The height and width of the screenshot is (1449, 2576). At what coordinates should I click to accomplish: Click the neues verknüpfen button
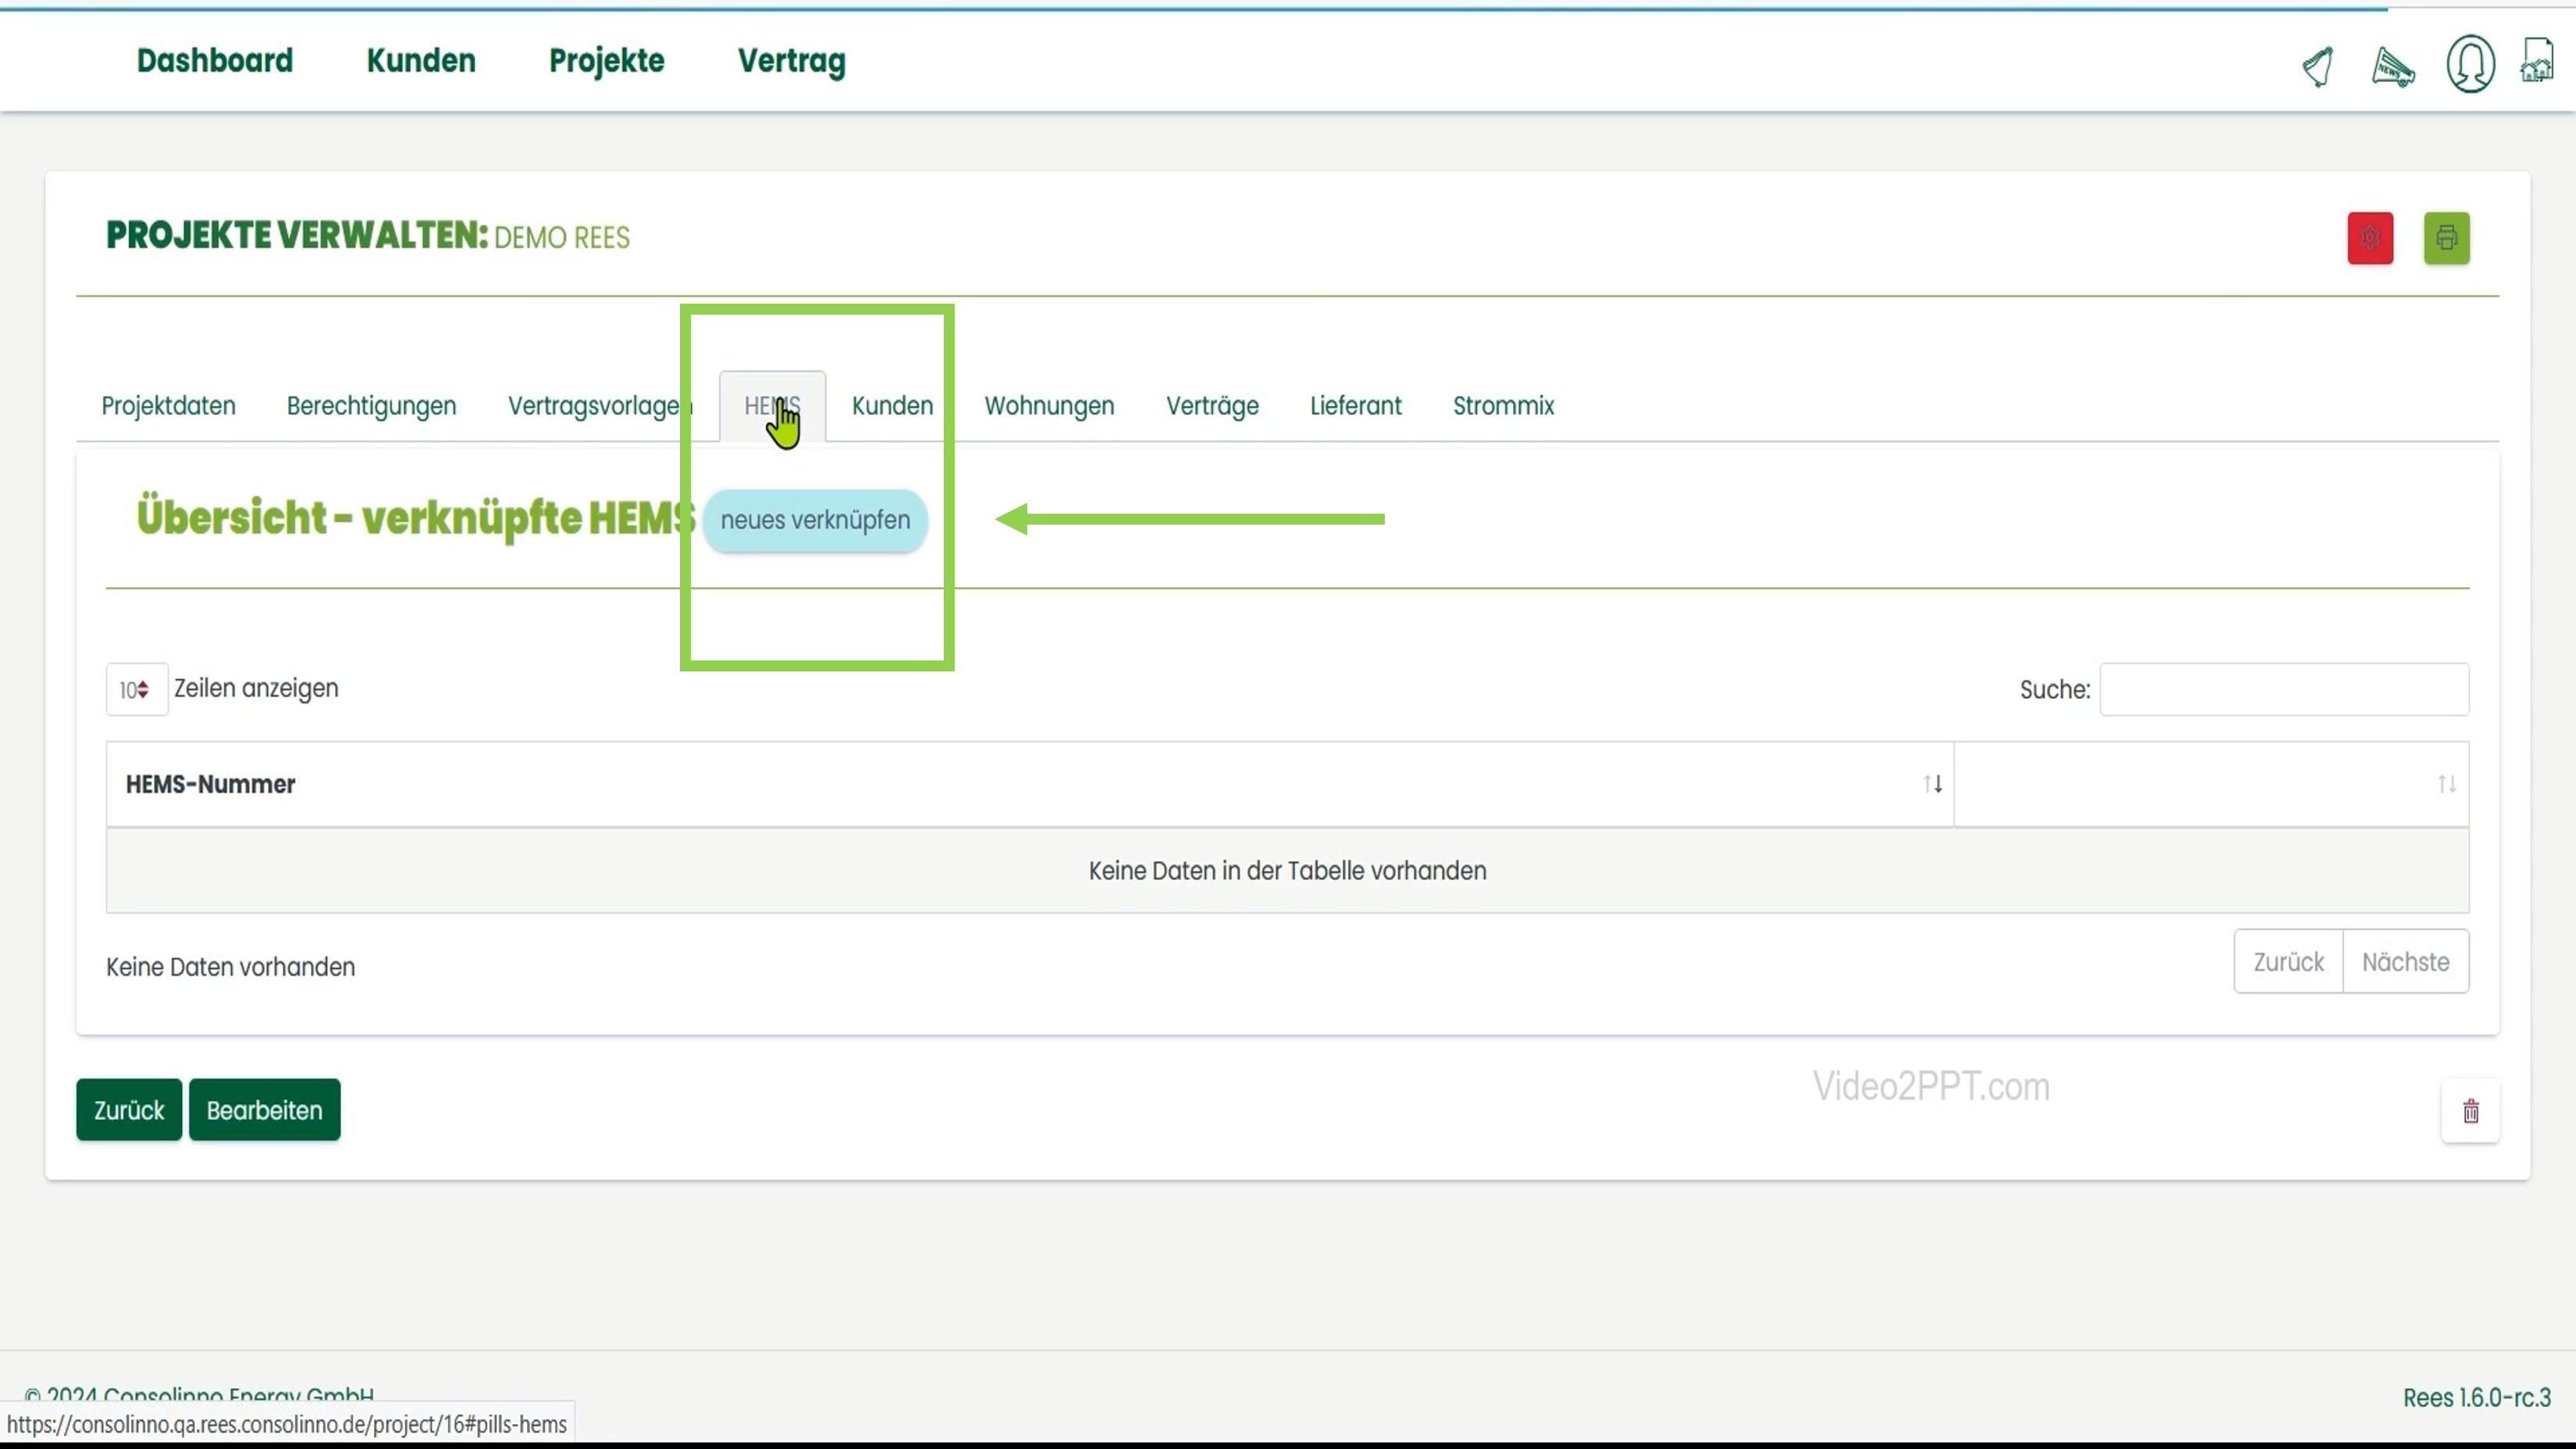point(815,520)
